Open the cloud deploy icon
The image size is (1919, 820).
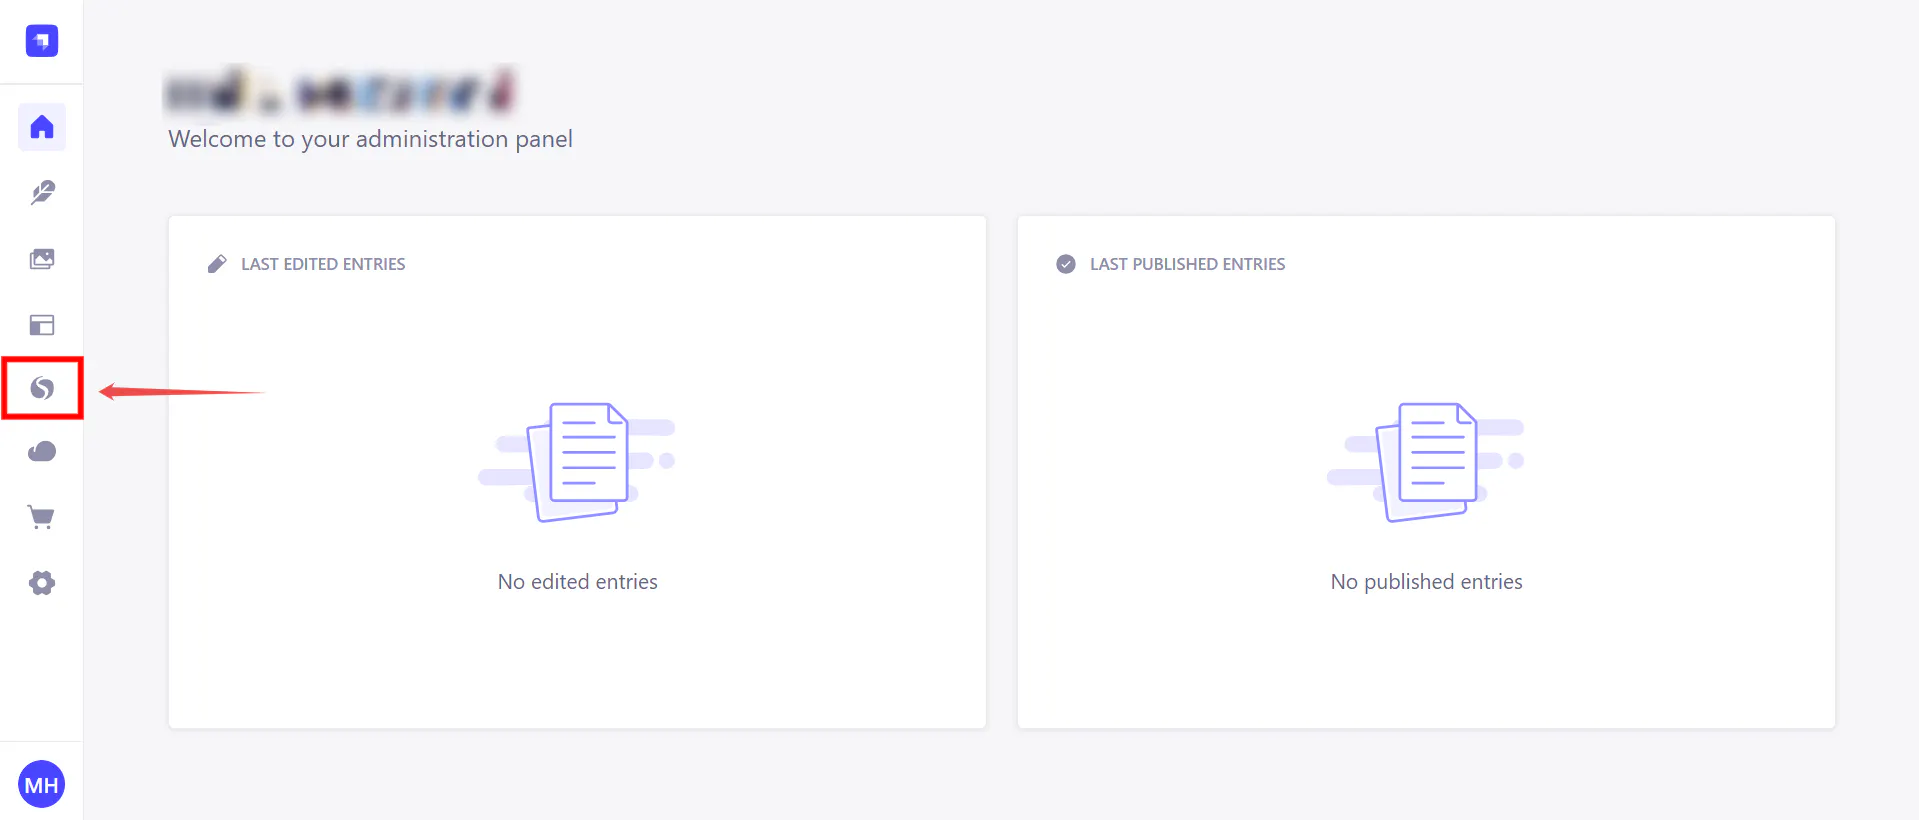pos(42,452)
